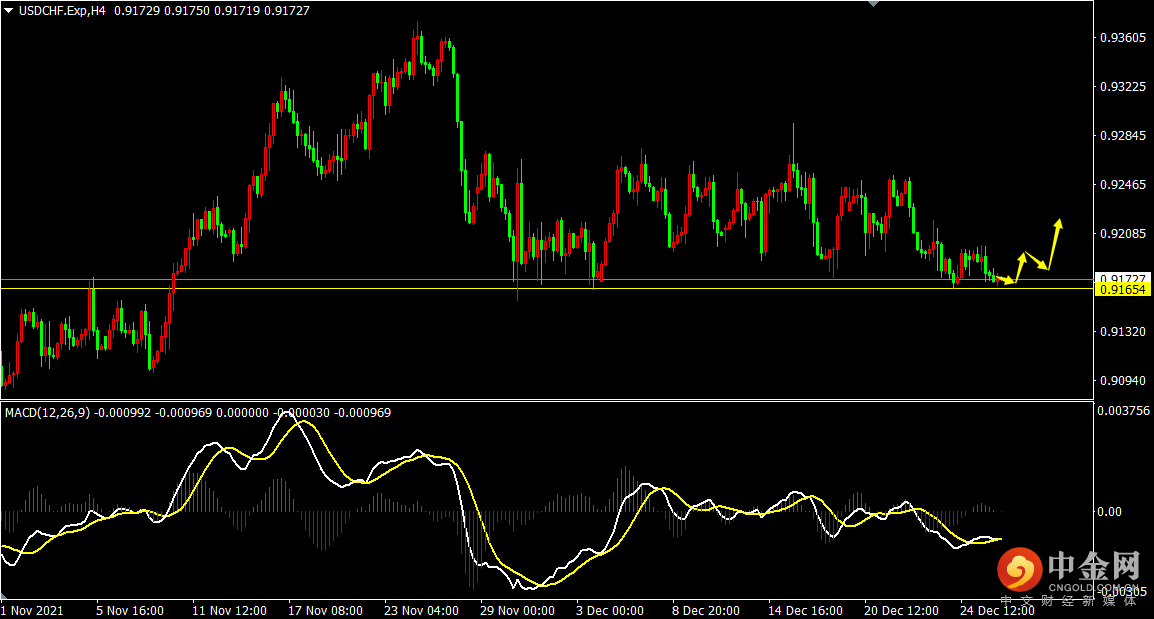Viewport: 1154px width, 619px height.
Task: Click the MACD(12,26,9) indicator label
Action: click(47, 413)
